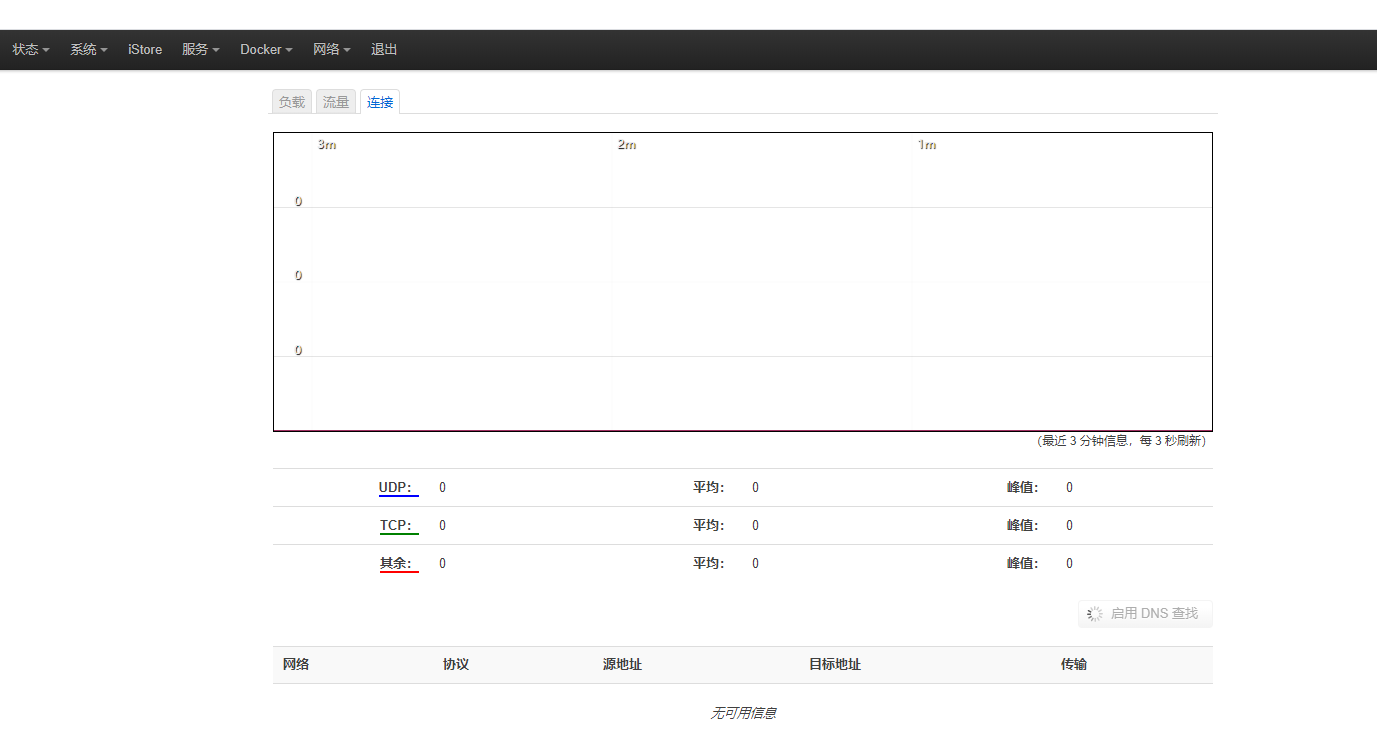This screenshot has height=745, width=1377.
Task: Click the 退出 logout link
Action: click(x=384, y=50)
